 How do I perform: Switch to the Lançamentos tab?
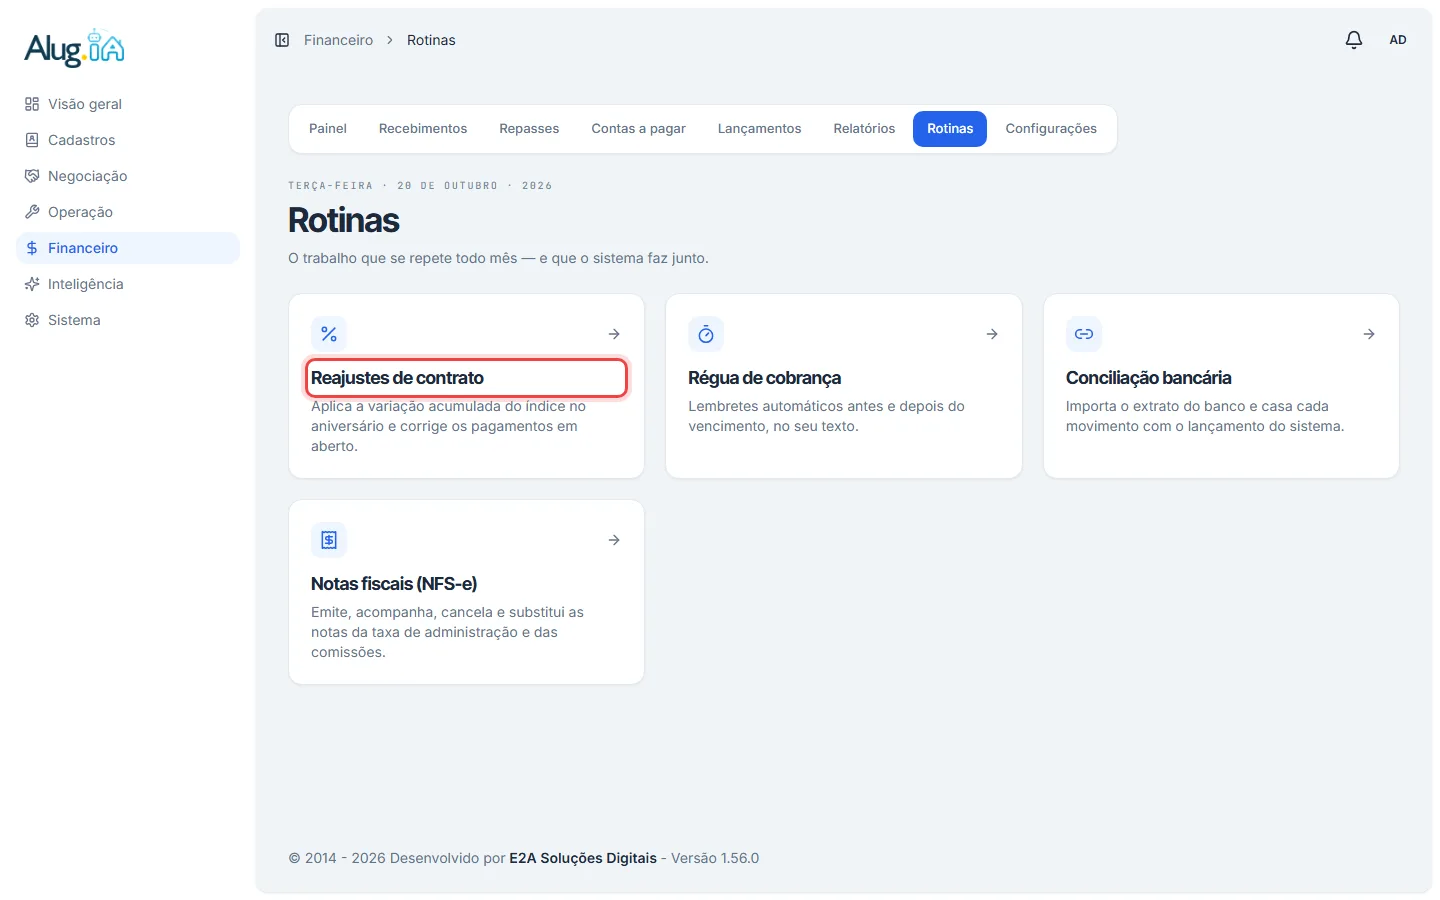click(759, 129)
